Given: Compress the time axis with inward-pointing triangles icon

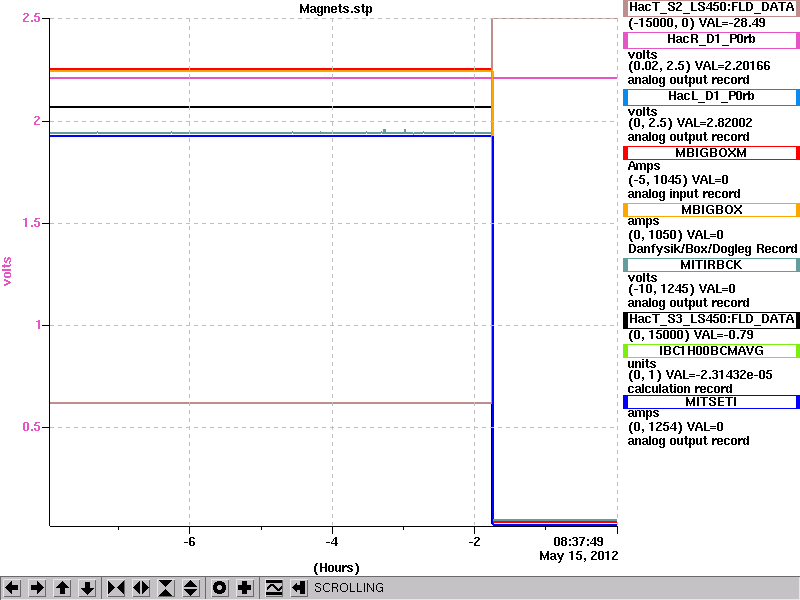Looking at the screenshot, I should point(116,588).
